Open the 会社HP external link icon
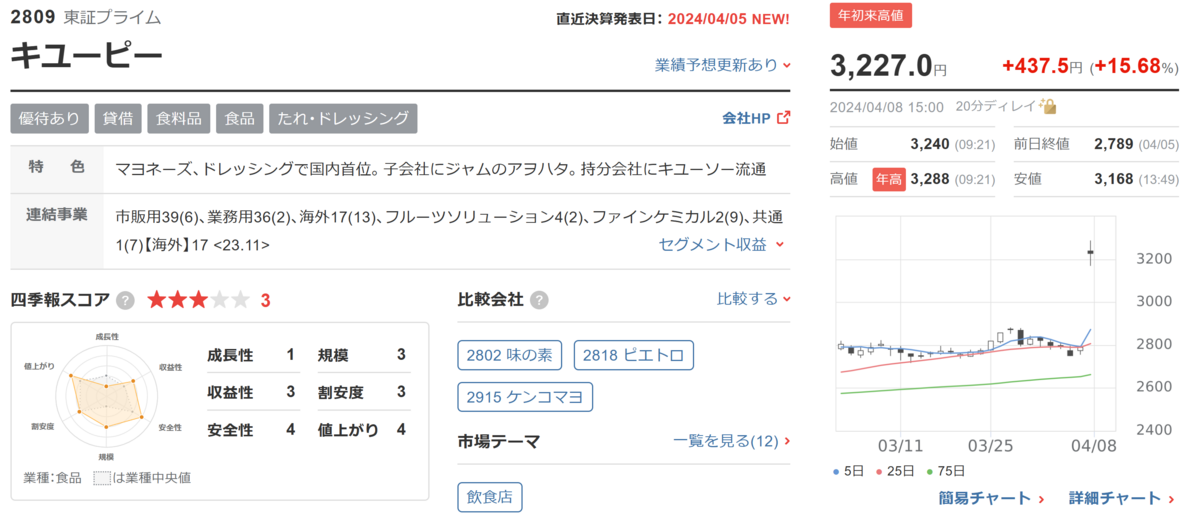 pos(783,118)
